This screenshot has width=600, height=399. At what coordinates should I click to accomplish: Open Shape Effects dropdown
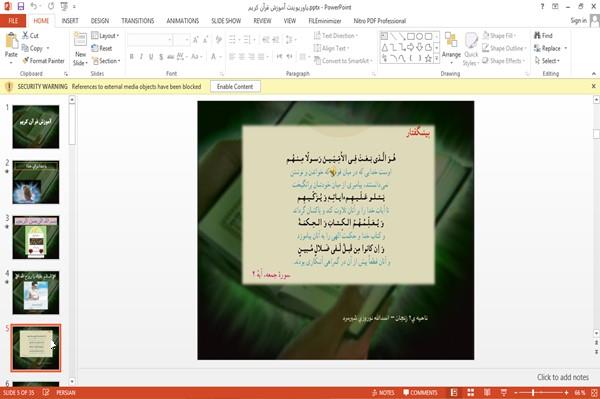504,61
